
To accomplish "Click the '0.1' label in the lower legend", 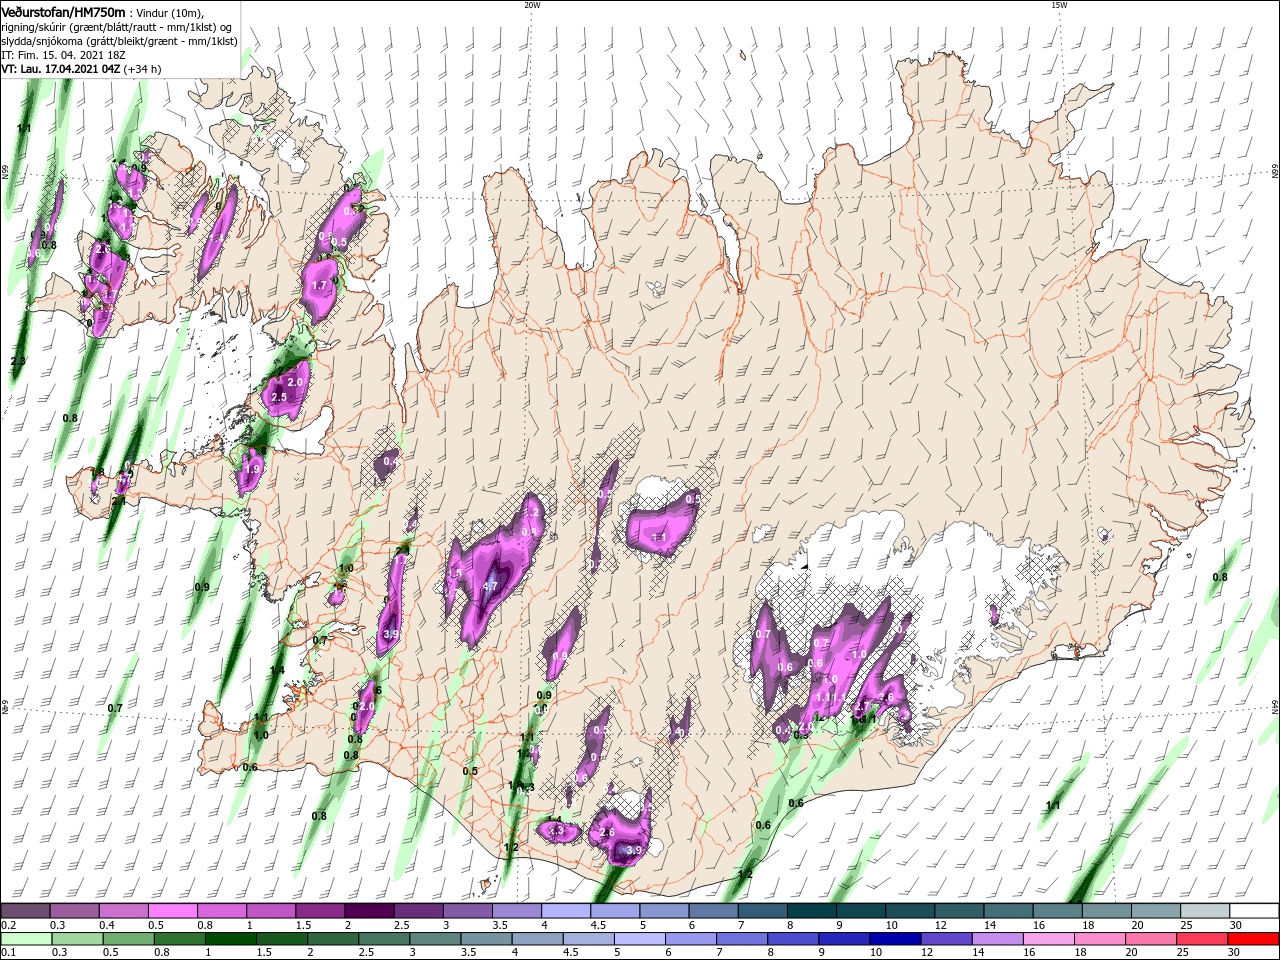I will (x=8, y=953).
